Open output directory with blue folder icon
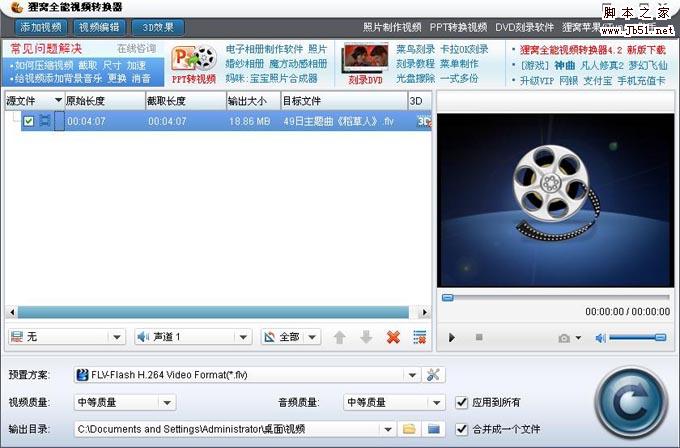The image size is (680, 448). click(x=434, y=429)
